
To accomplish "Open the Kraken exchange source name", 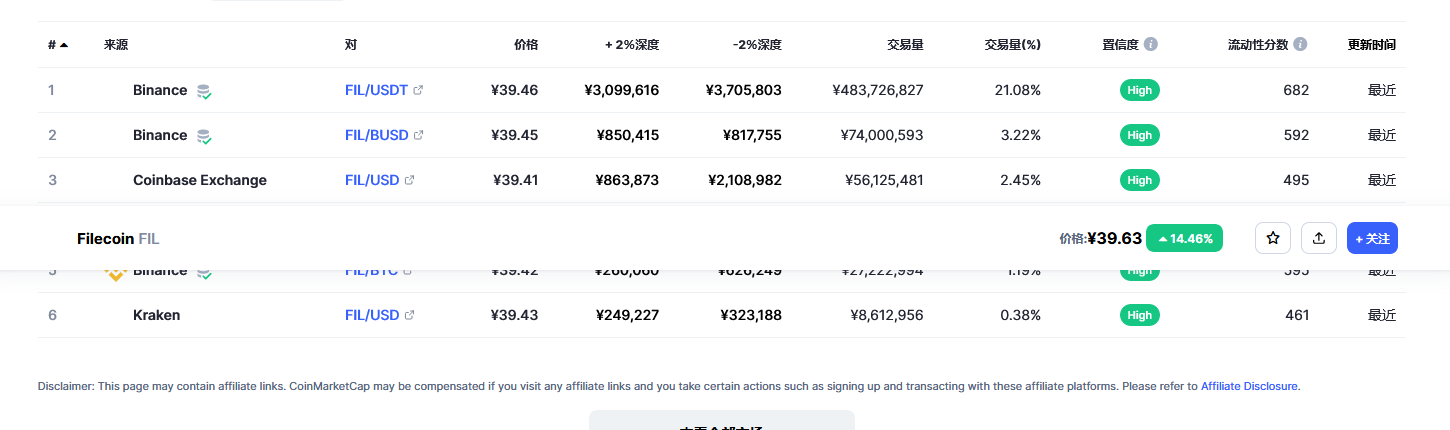I will pos(156,315).
